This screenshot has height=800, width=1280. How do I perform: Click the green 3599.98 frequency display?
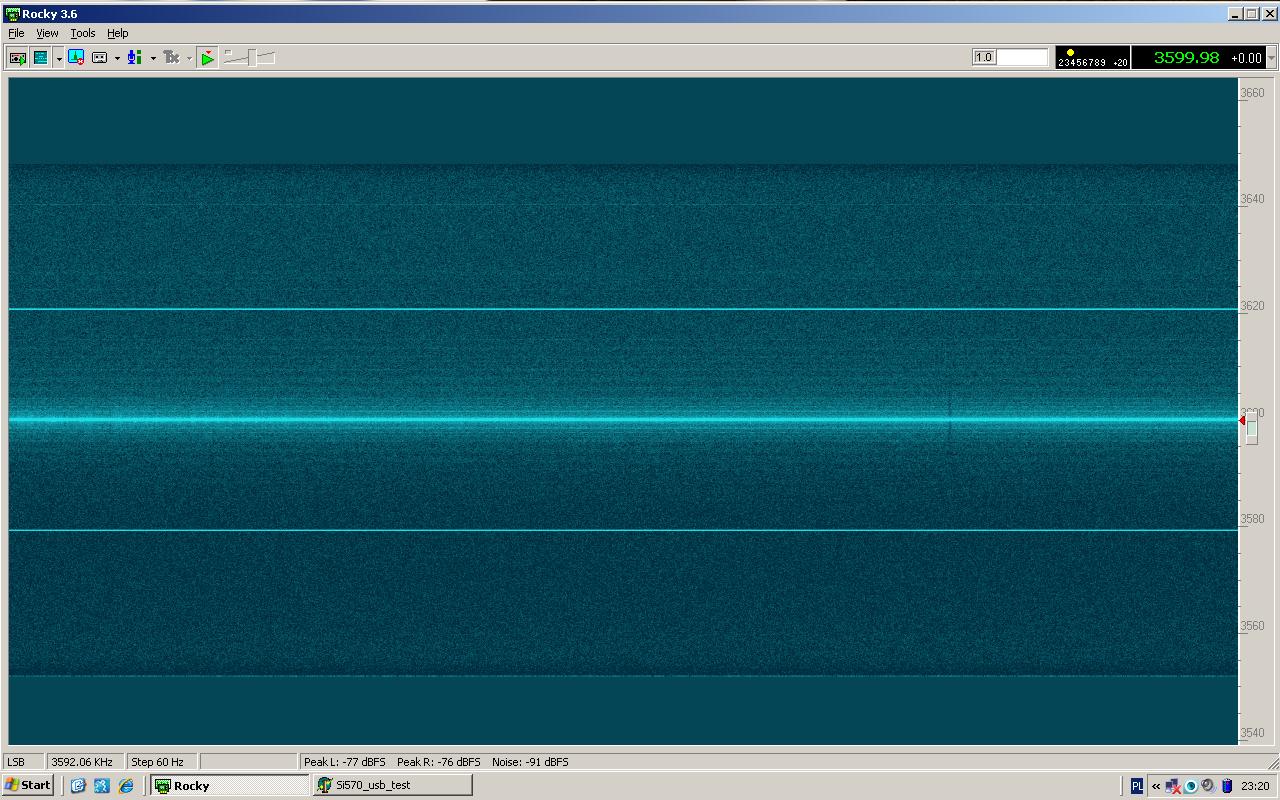[x=1186, y=58]
